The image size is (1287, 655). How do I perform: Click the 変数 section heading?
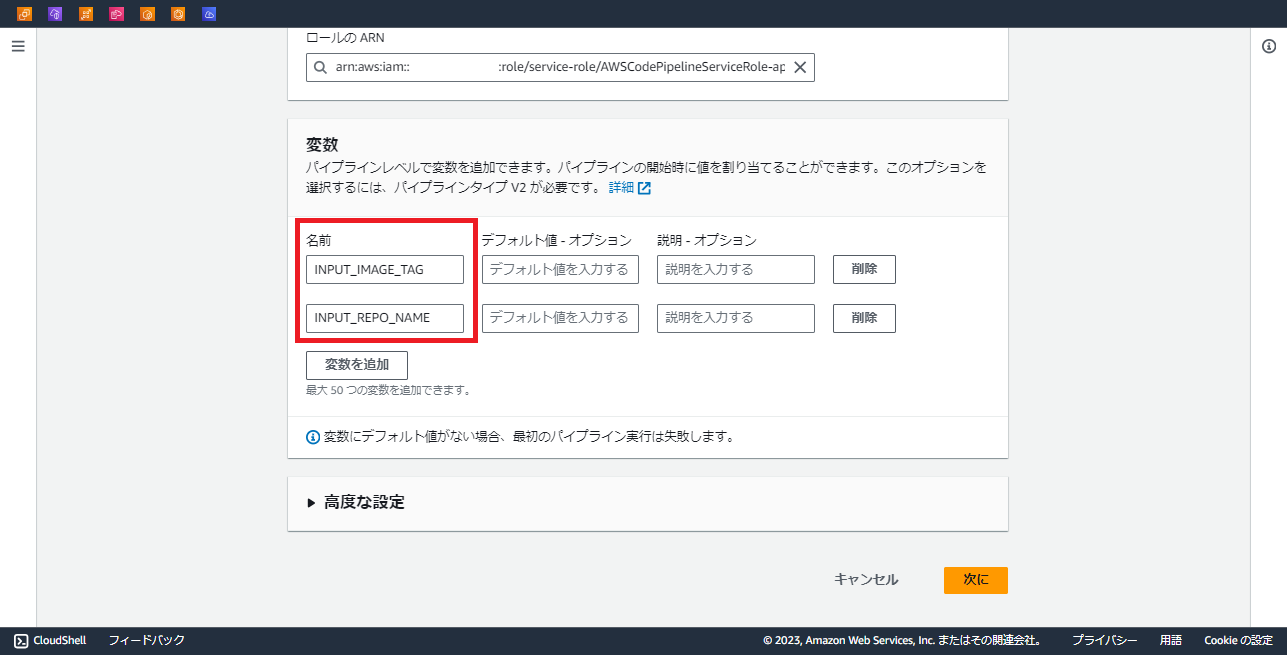coord(322,145)
